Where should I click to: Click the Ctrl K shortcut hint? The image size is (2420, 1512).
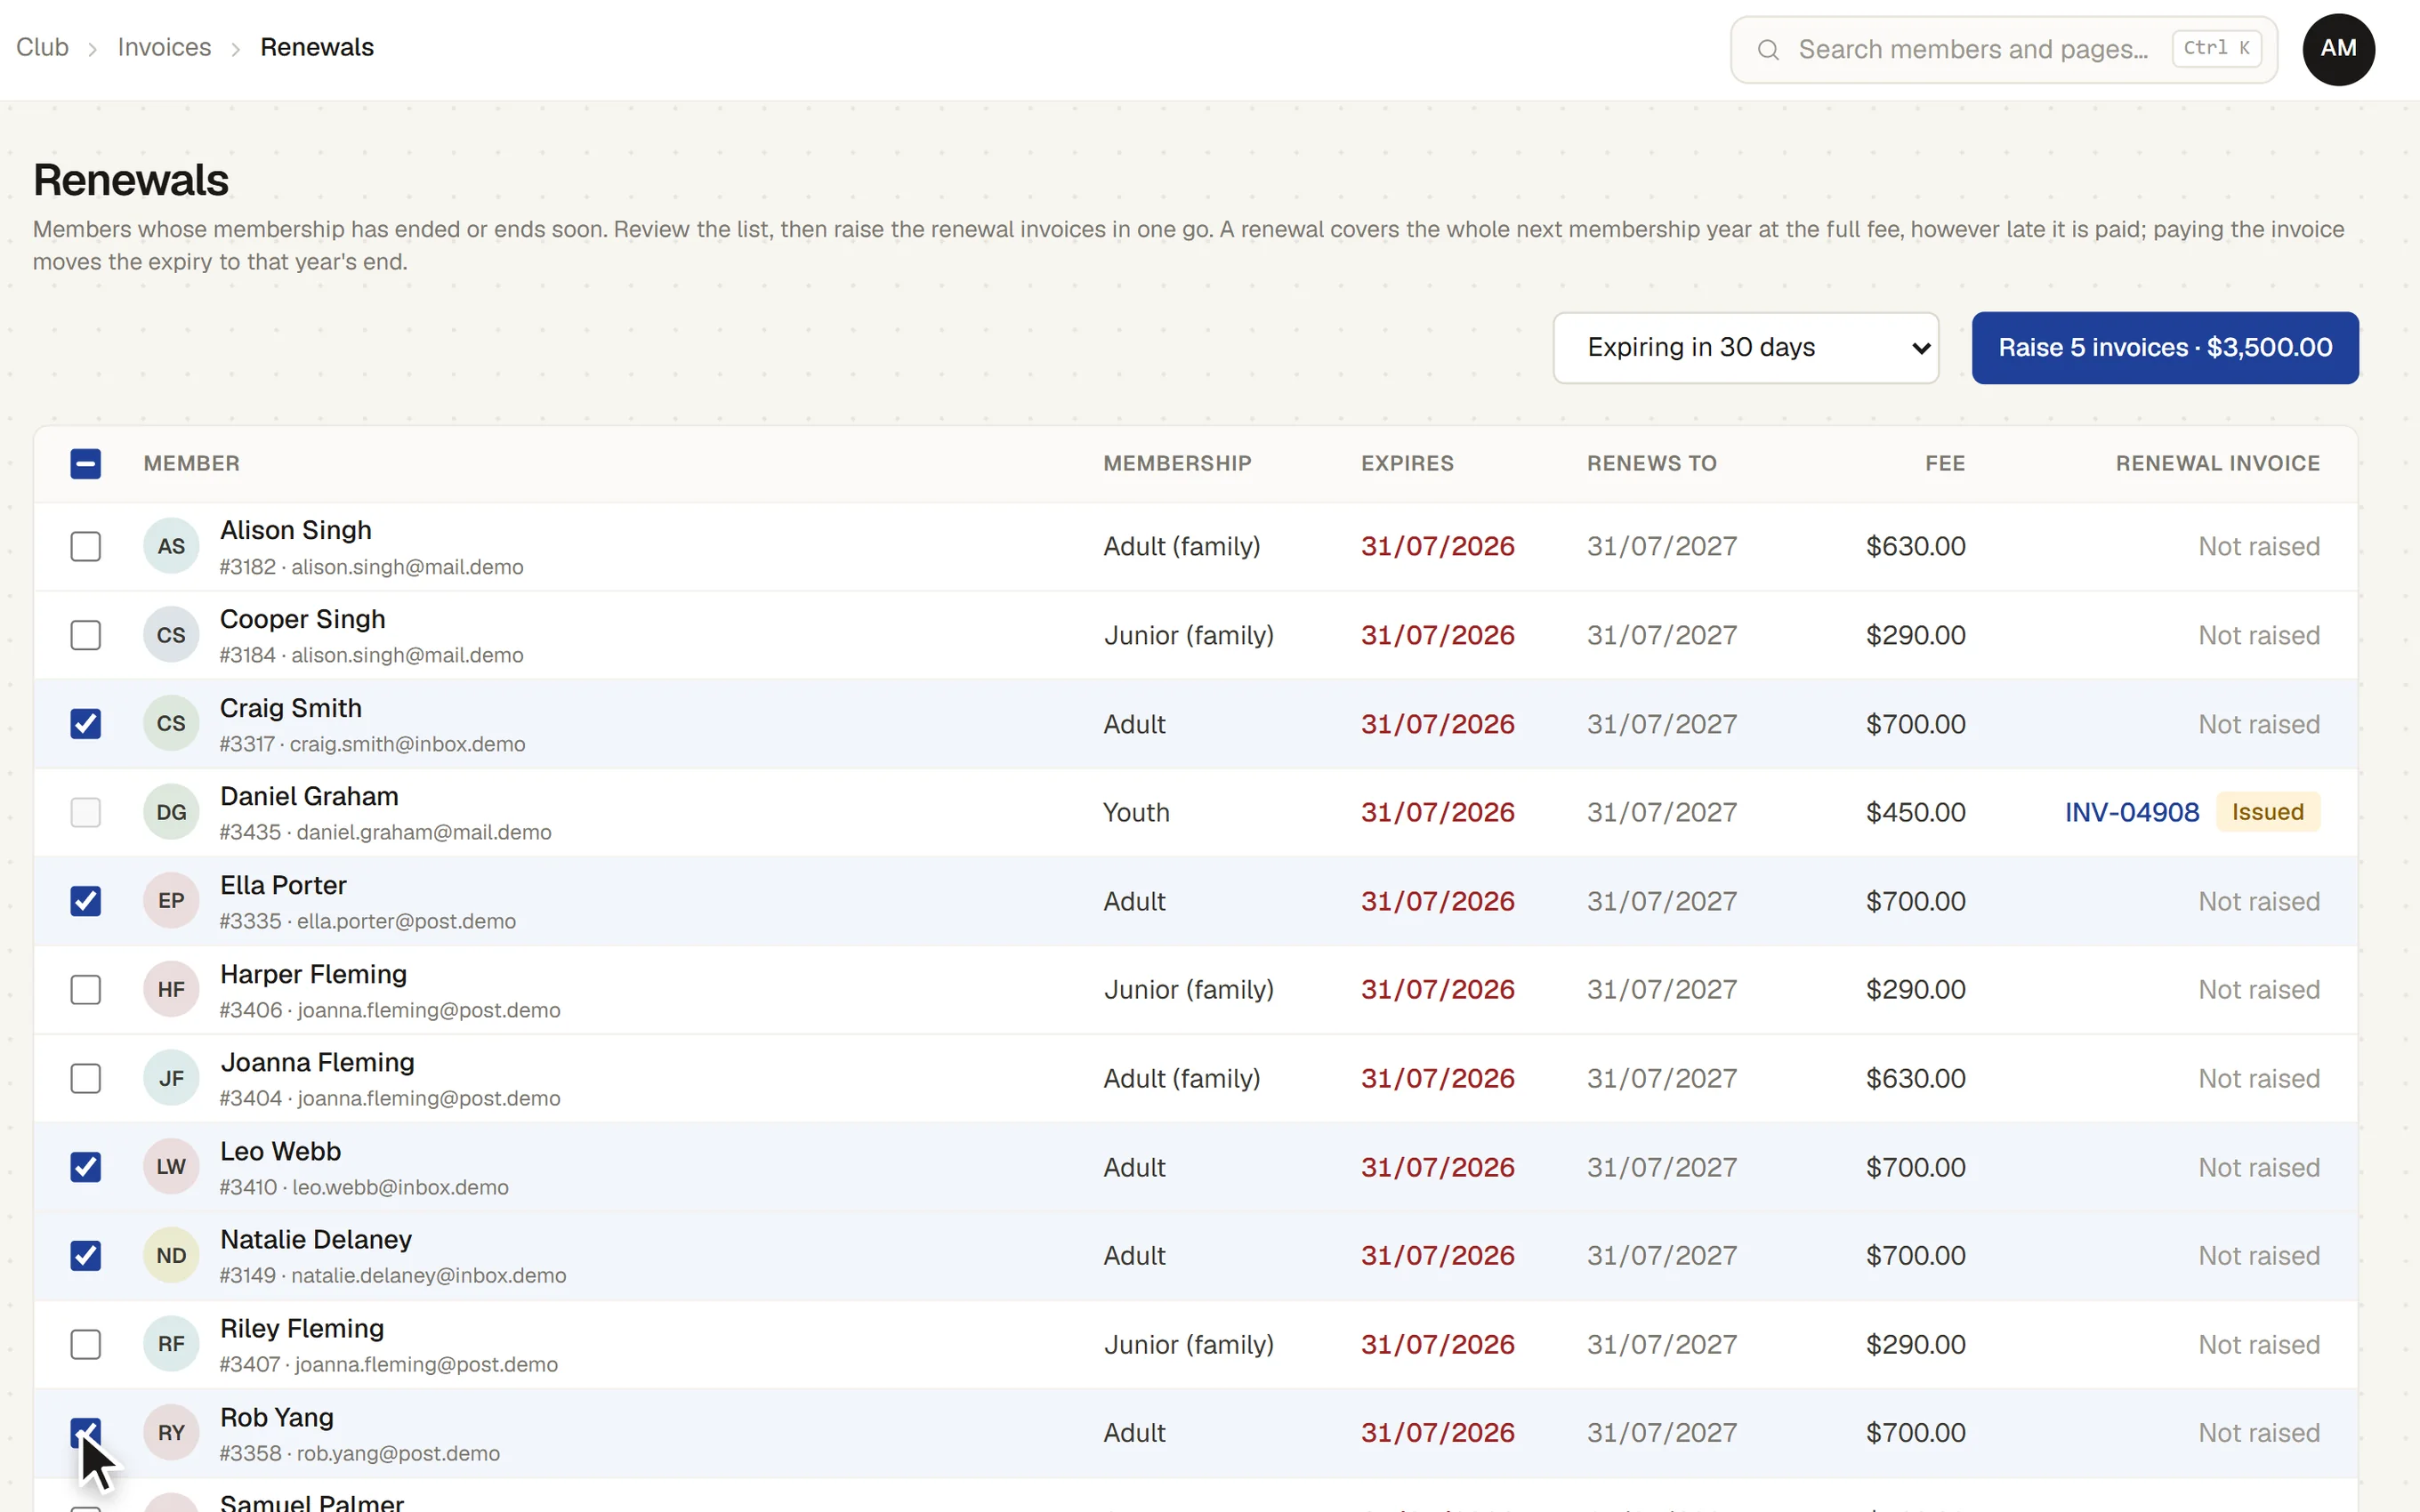pyautogui.click(x=2216, y=48)
